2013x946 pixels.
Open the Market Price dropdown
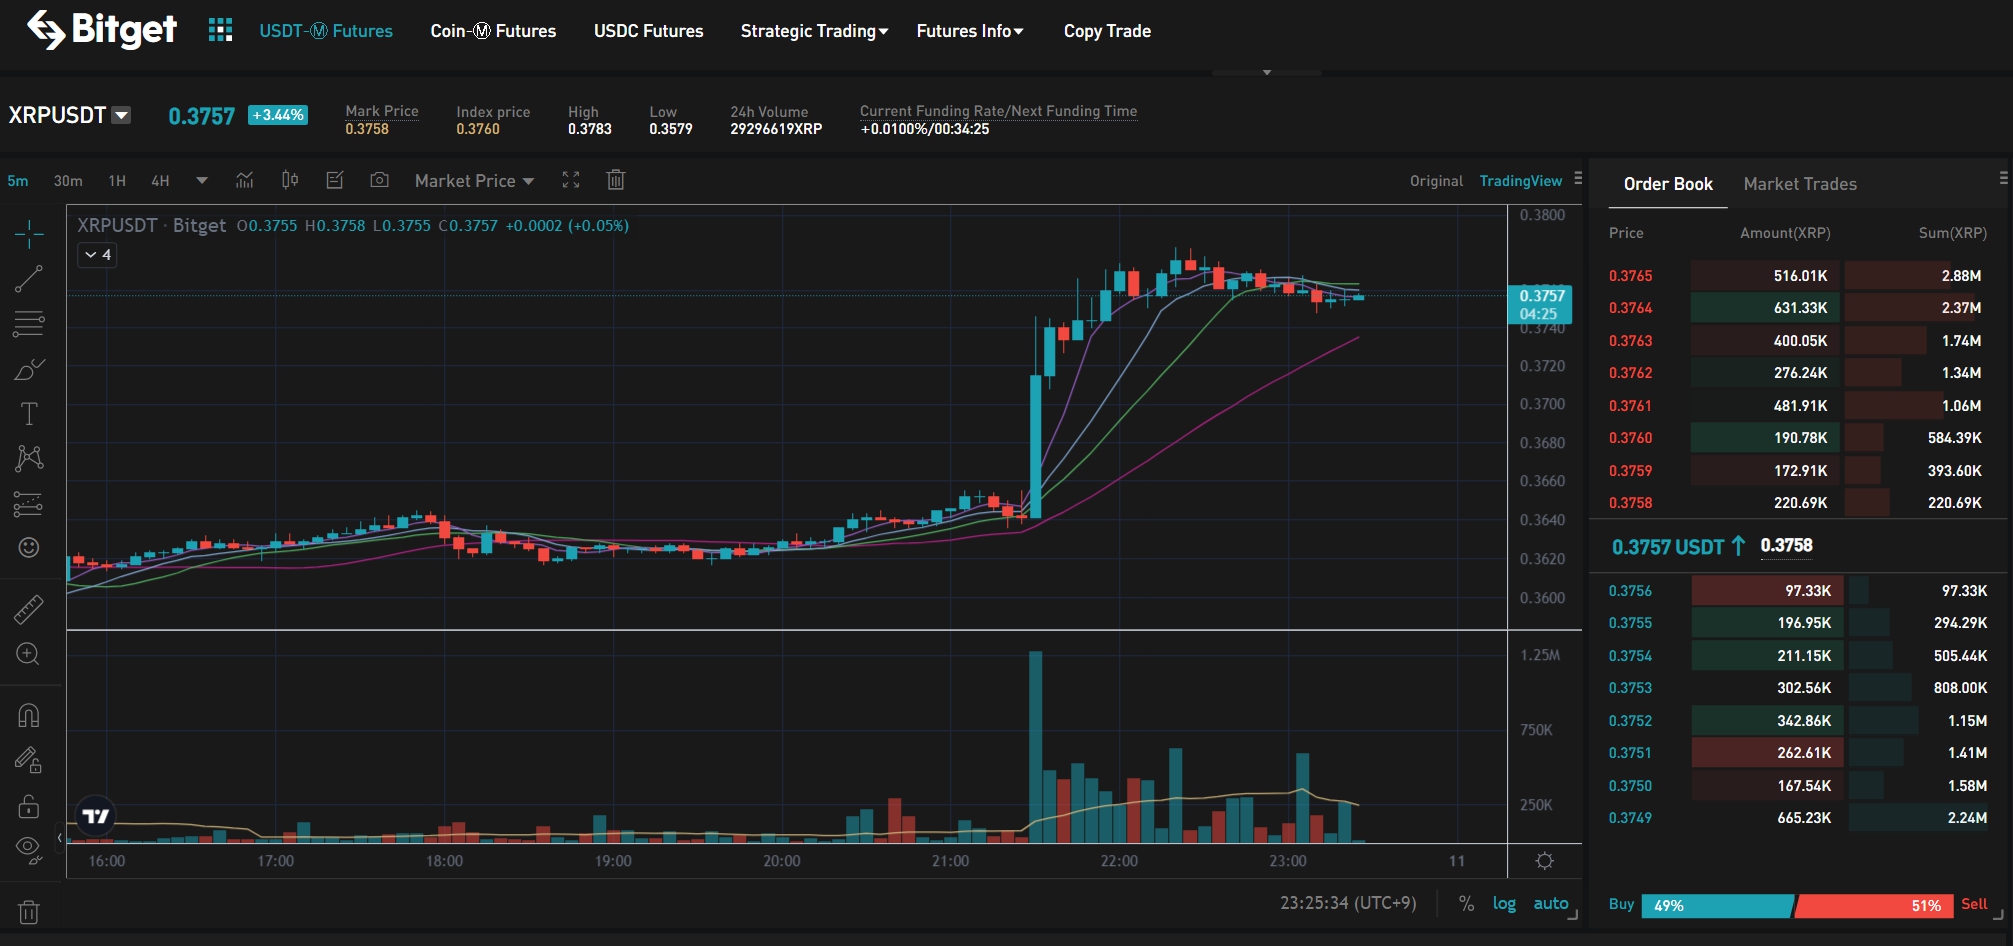(474, 181)
